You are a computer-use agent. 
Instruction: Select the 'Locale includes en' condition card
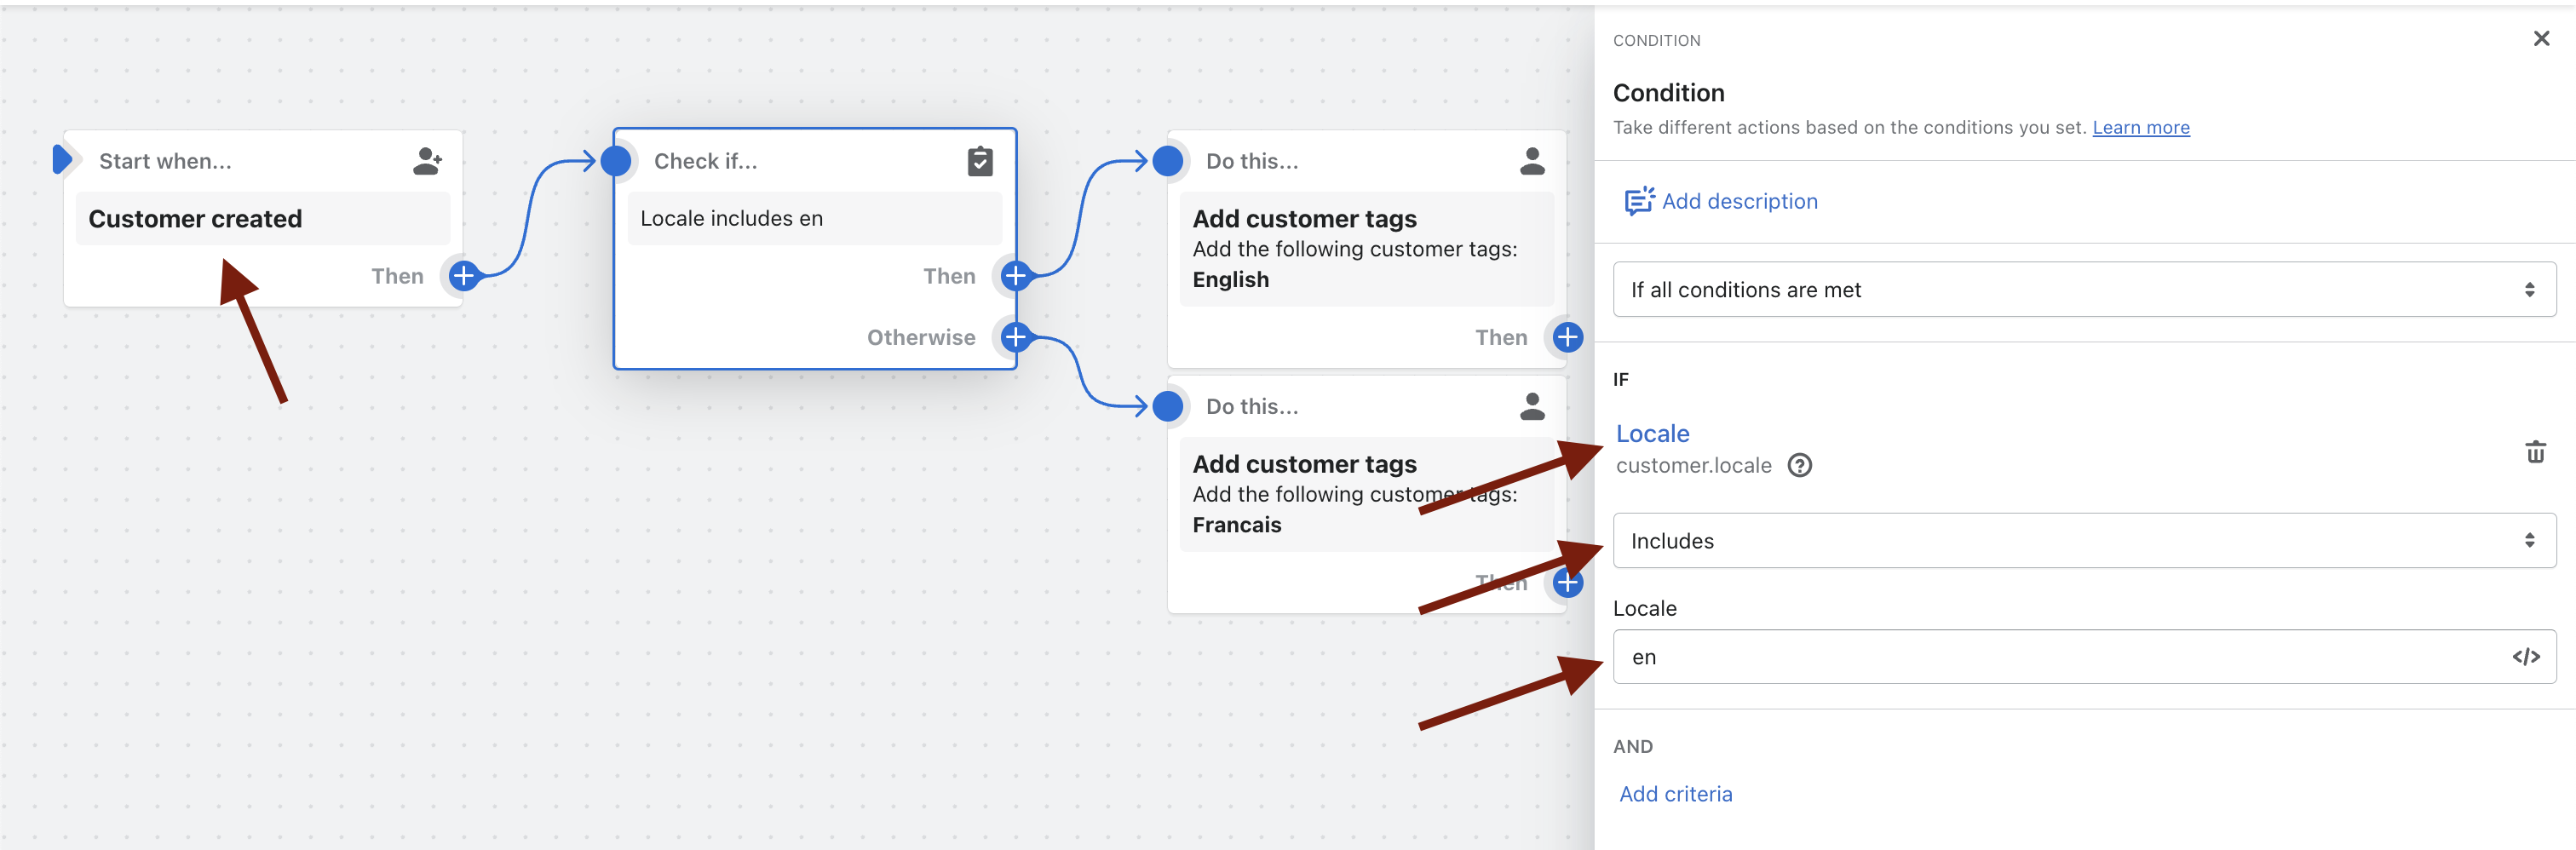point(813,219)
